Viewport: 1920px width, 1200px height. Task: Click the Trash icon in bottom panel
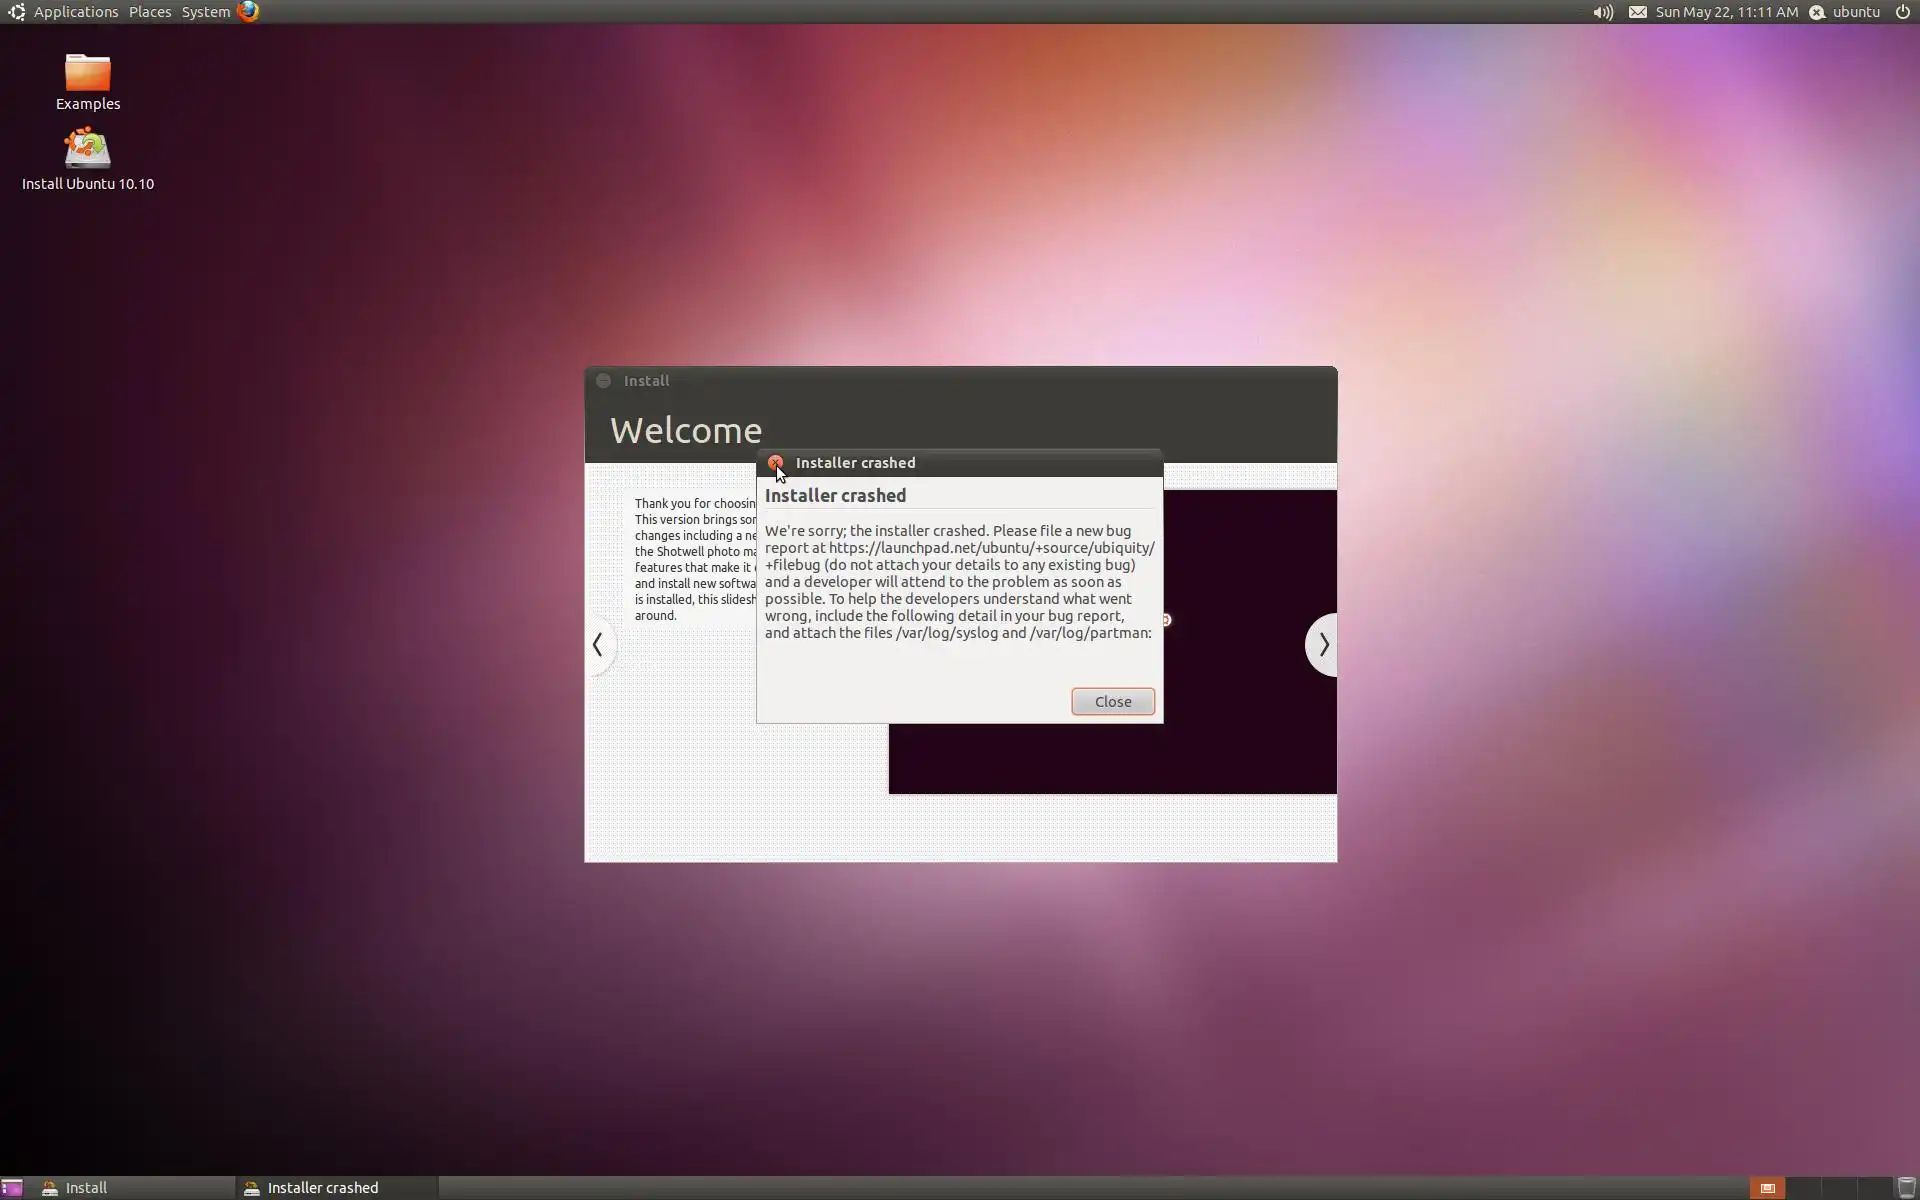pyautogui.click(x=1906, y=1187)
